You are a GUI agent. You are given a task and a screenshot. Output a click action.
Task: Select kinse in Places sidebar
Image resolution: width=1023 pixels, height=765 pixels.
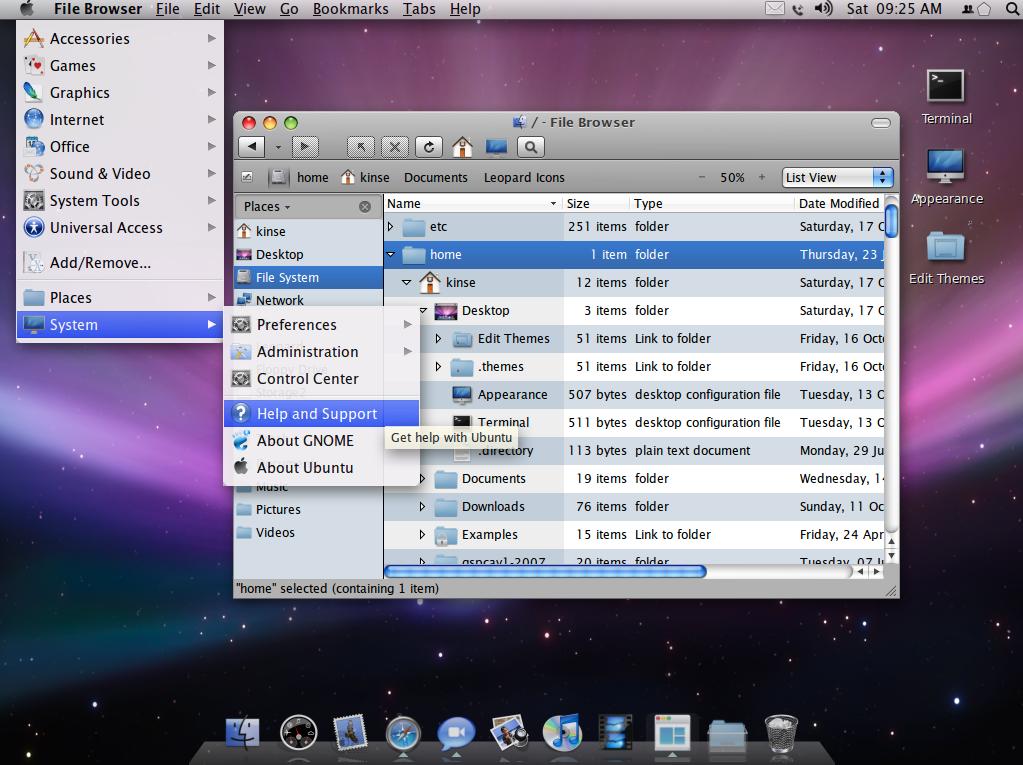(309, 231)
